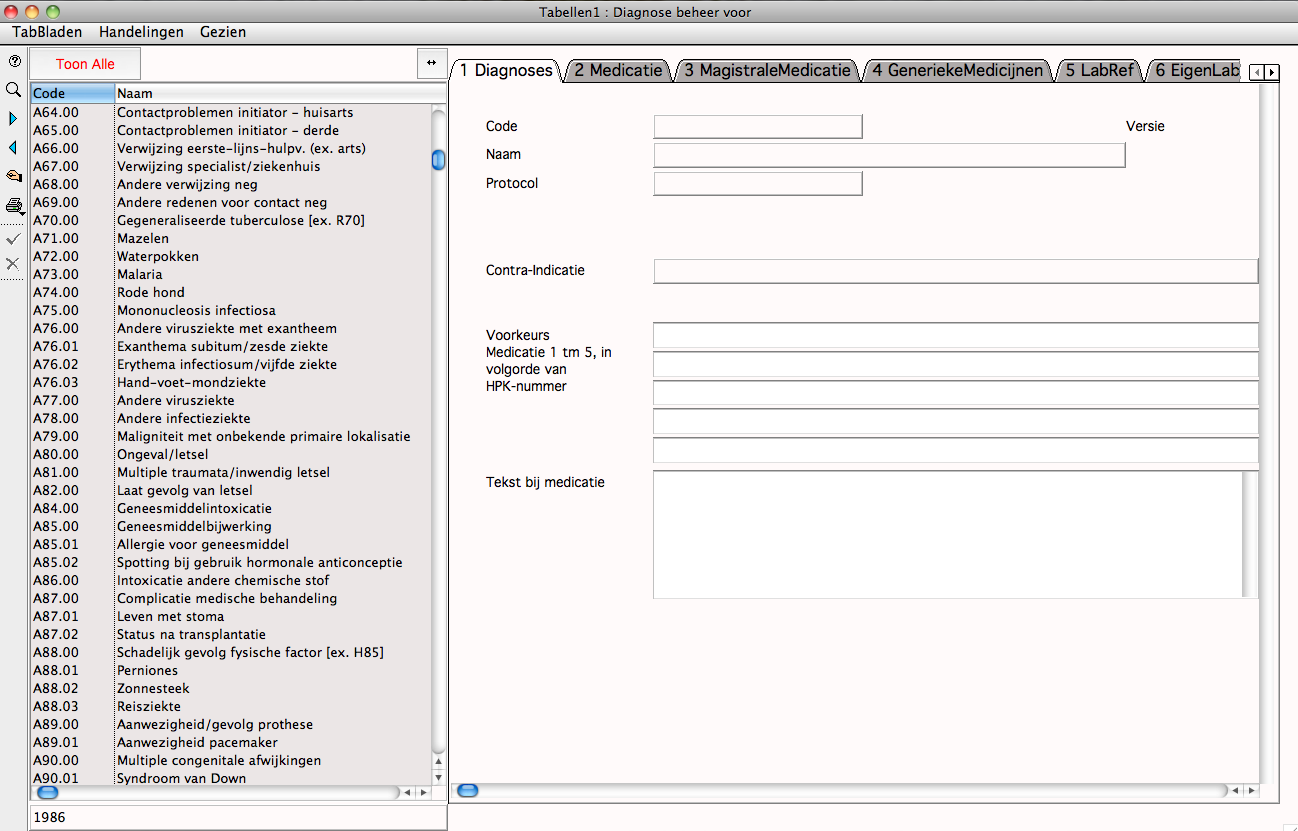Screen dimensions: 1298x831
Task: Select the Allergie voor geneesmiddel row
Action: 231,544
